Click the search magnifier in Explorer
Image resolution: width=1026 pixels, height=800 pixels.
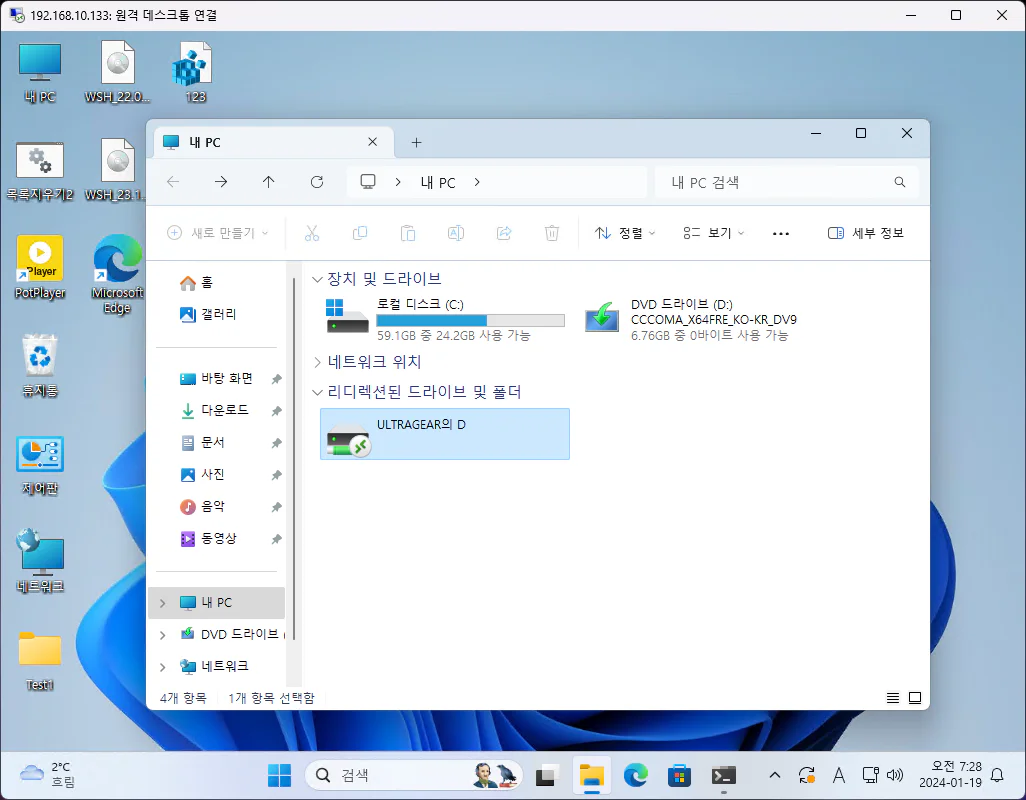tap(900, 183)
